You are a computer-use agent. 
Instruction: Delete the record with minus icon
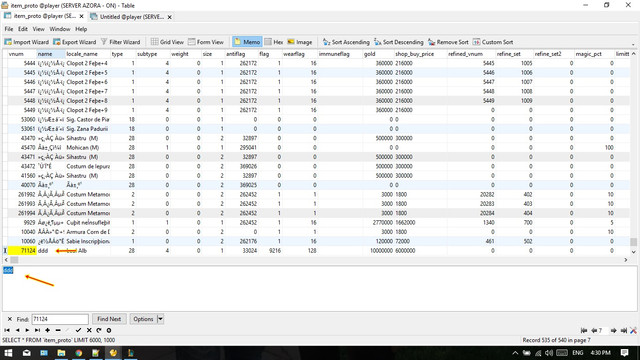(58, 330)
